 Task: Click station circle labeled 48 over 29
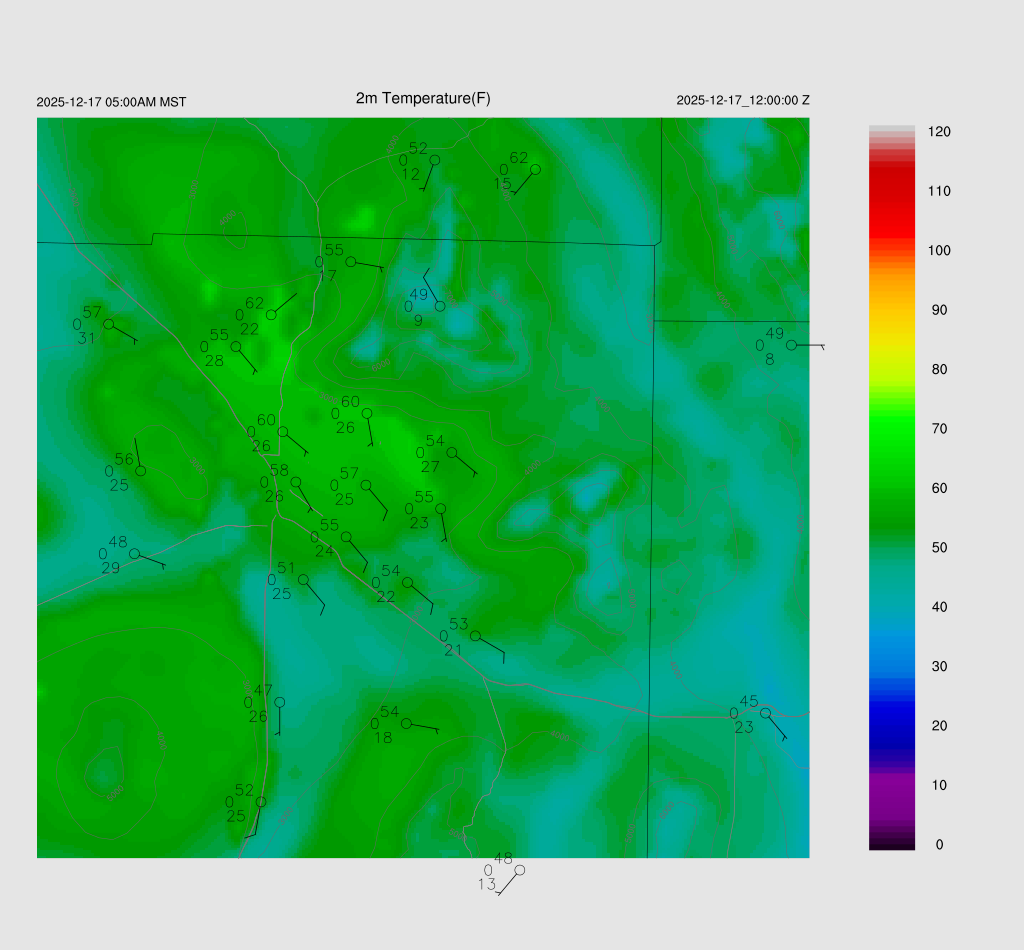tap(134, 553)
